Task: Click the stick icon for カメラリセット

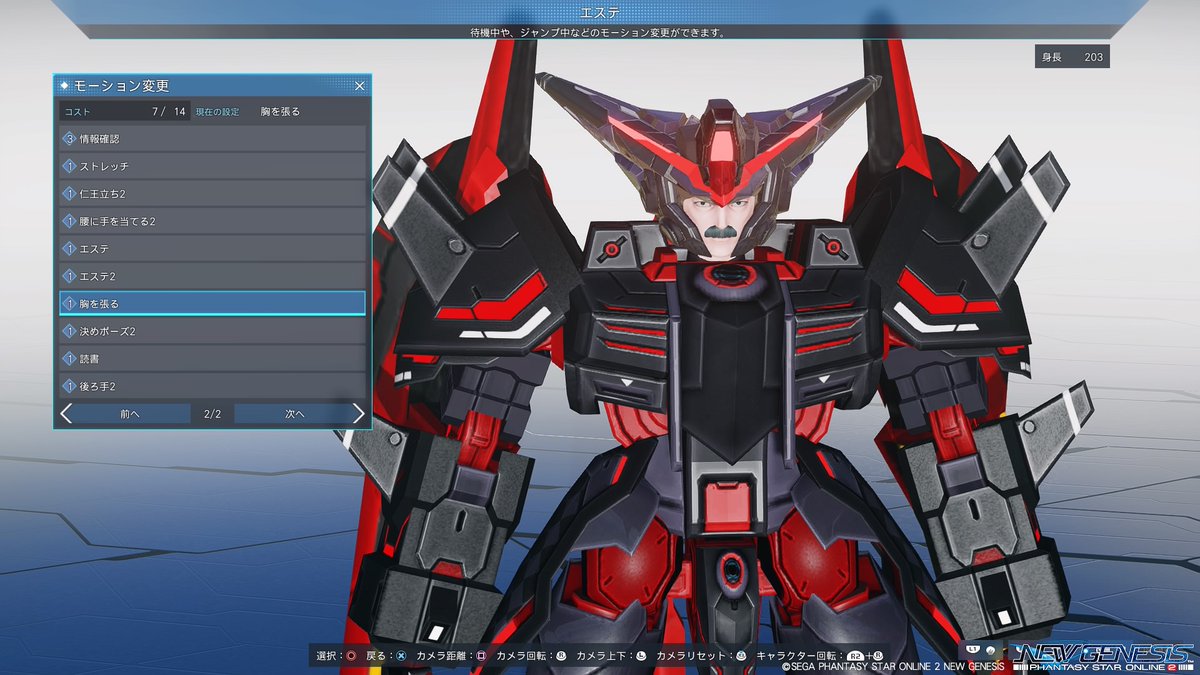Action: [741, 656]
